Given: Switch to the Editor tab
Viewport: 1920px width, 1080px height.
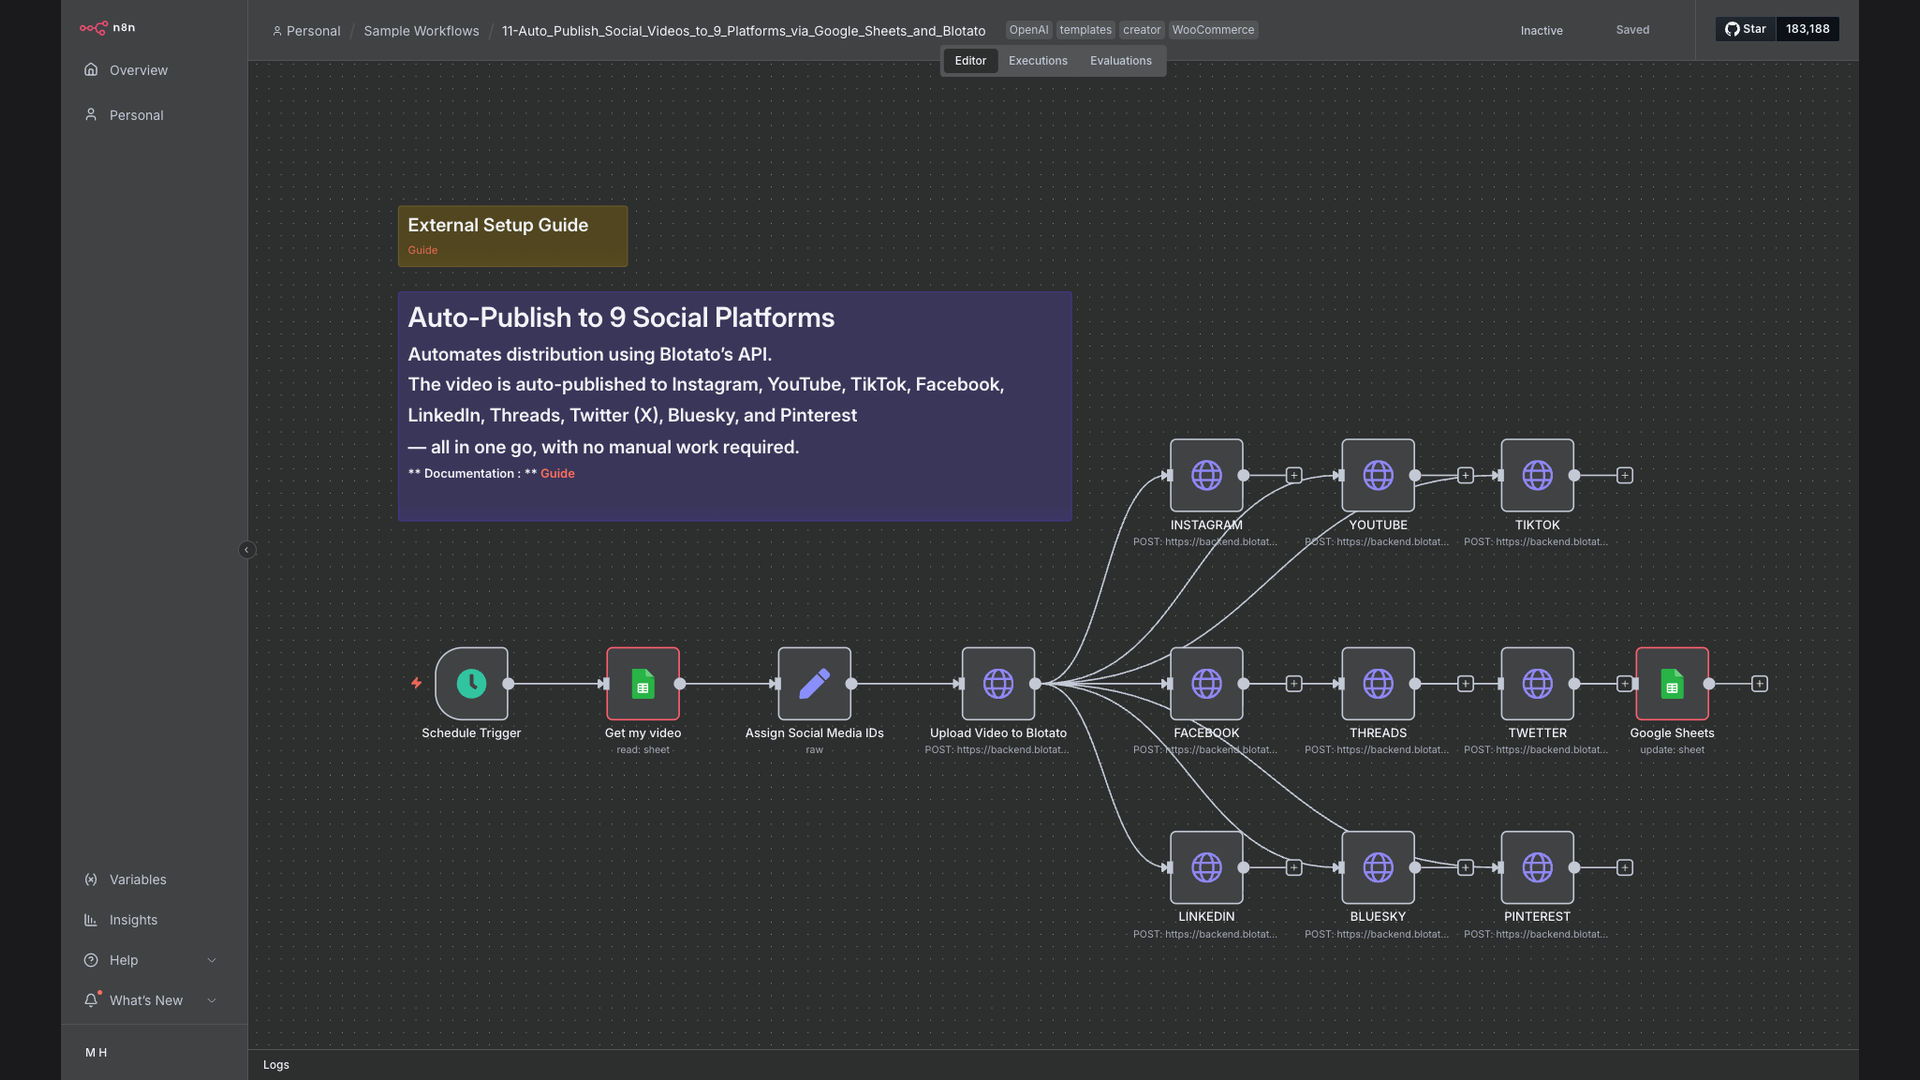Looking at the screenshot, I should [x=970, y=61].
